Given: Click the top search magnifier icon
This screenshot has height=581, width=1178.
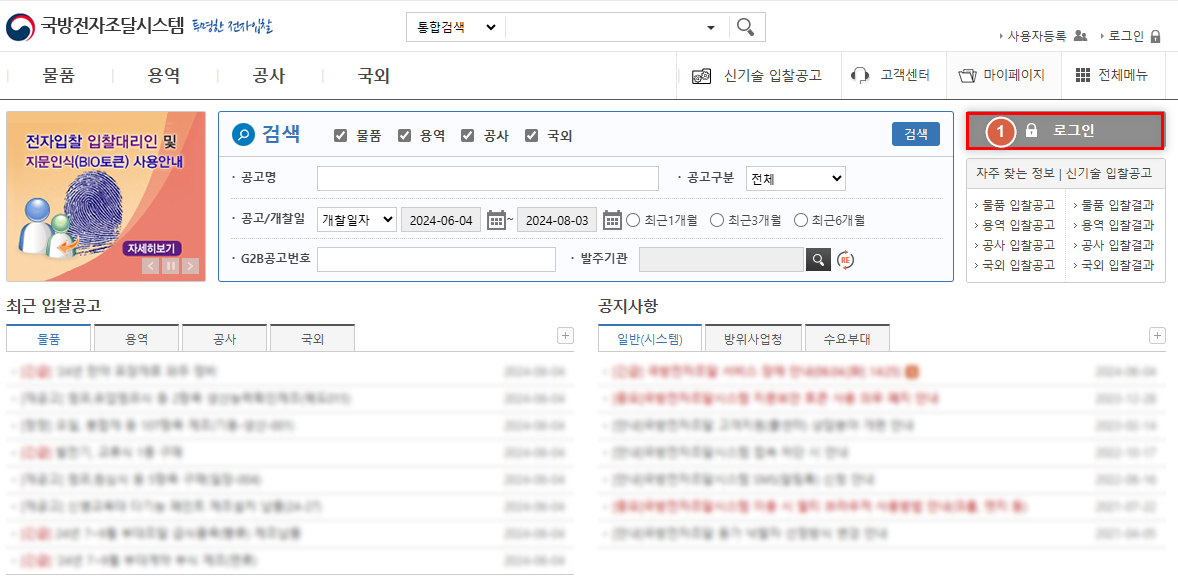Looking at the screenshot, I should [745, 27].
